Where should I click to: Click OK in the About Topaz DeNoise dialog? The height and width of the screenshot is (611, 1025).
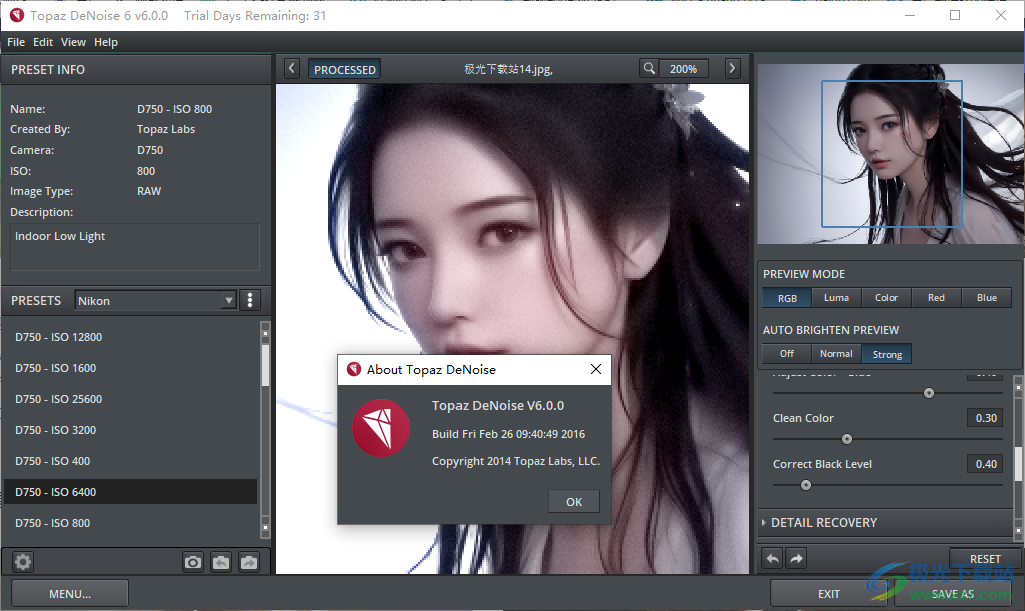tap(574, 501)
